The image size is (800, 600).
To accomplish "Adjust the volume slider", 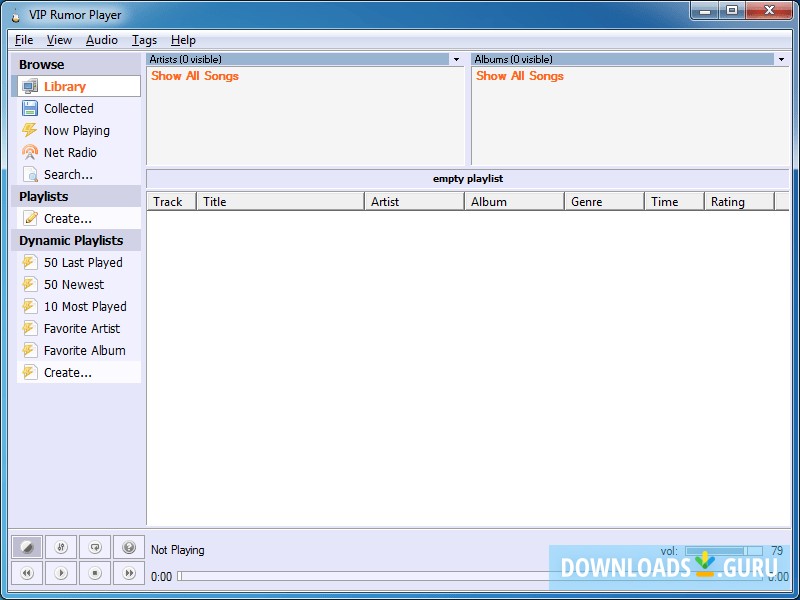I will 724,551.
